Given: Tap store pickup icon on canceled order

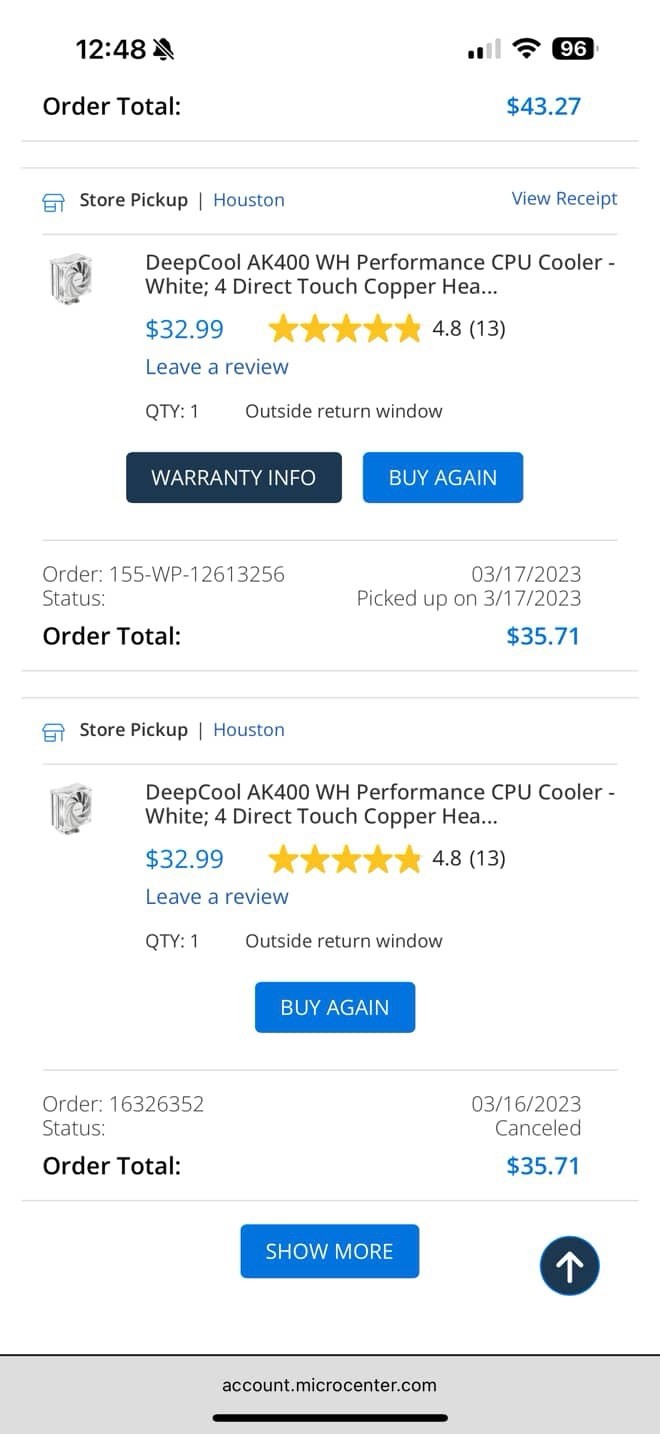Looking at the screenshot, I should [53, 732].
